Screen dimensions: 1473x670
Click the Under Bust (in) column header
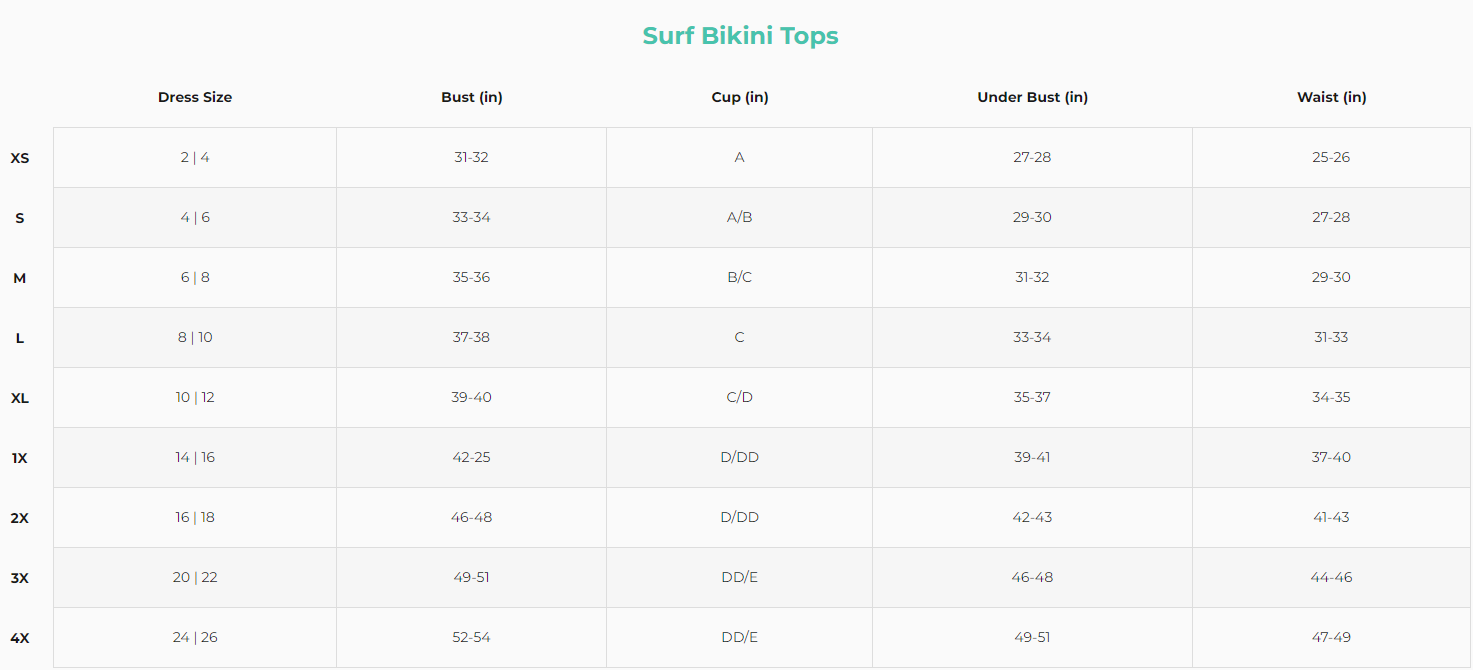pos(1032,97)
